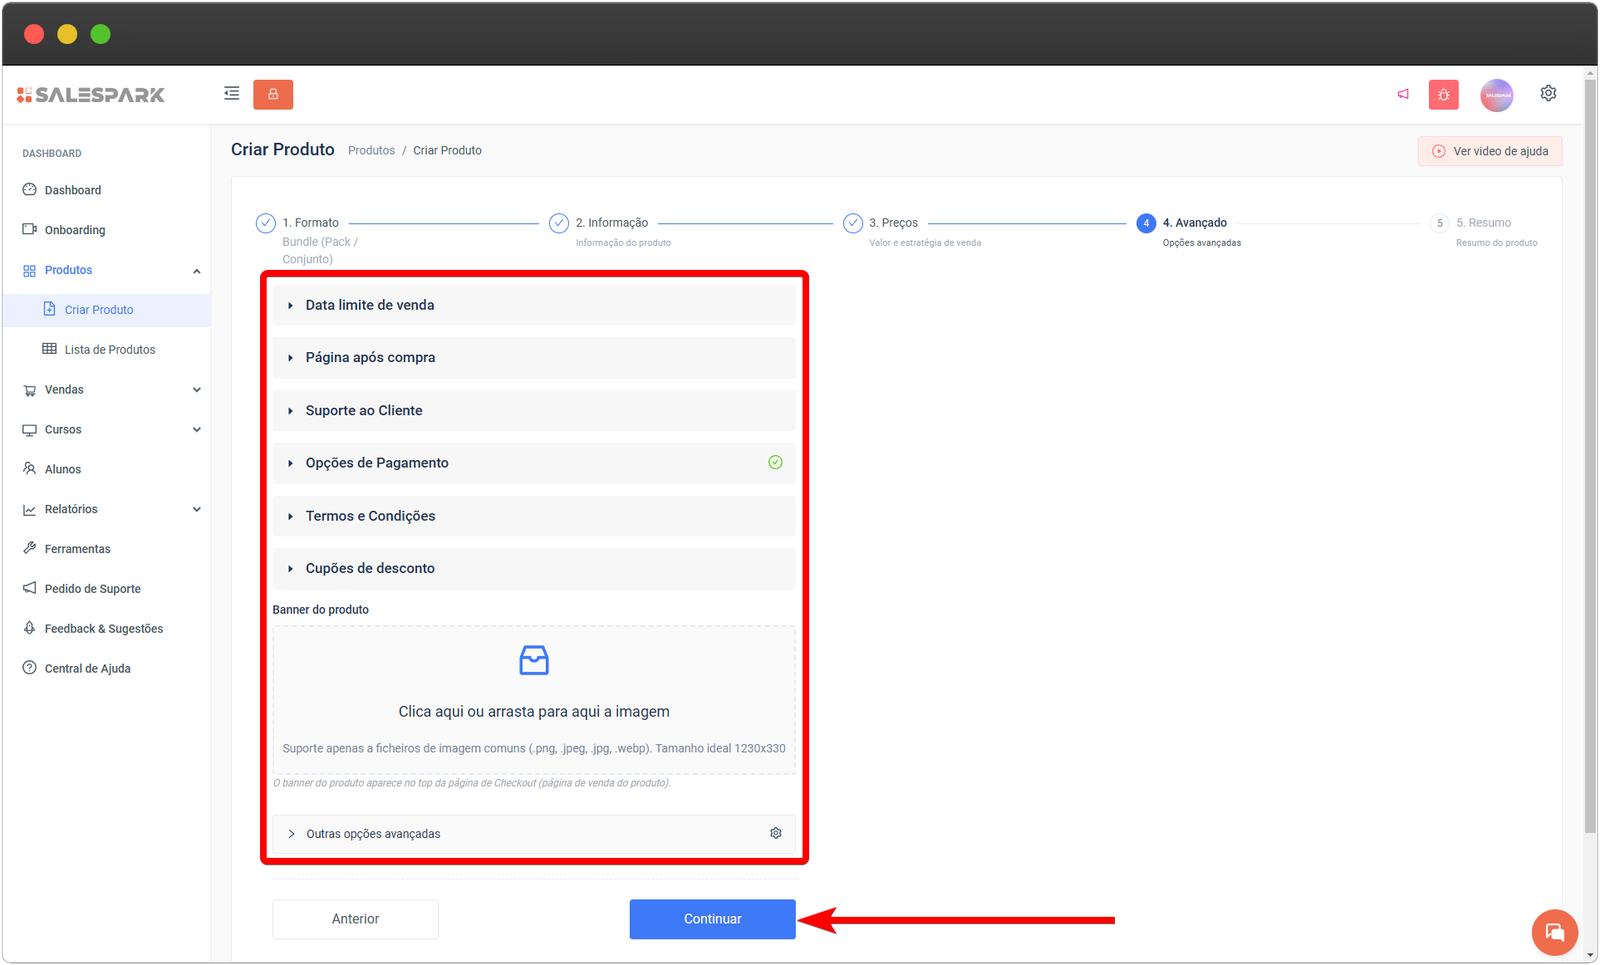Viewport: 1600px width, 965px height.
Task: Expand the Página após compra section
Action: point(370,358)
